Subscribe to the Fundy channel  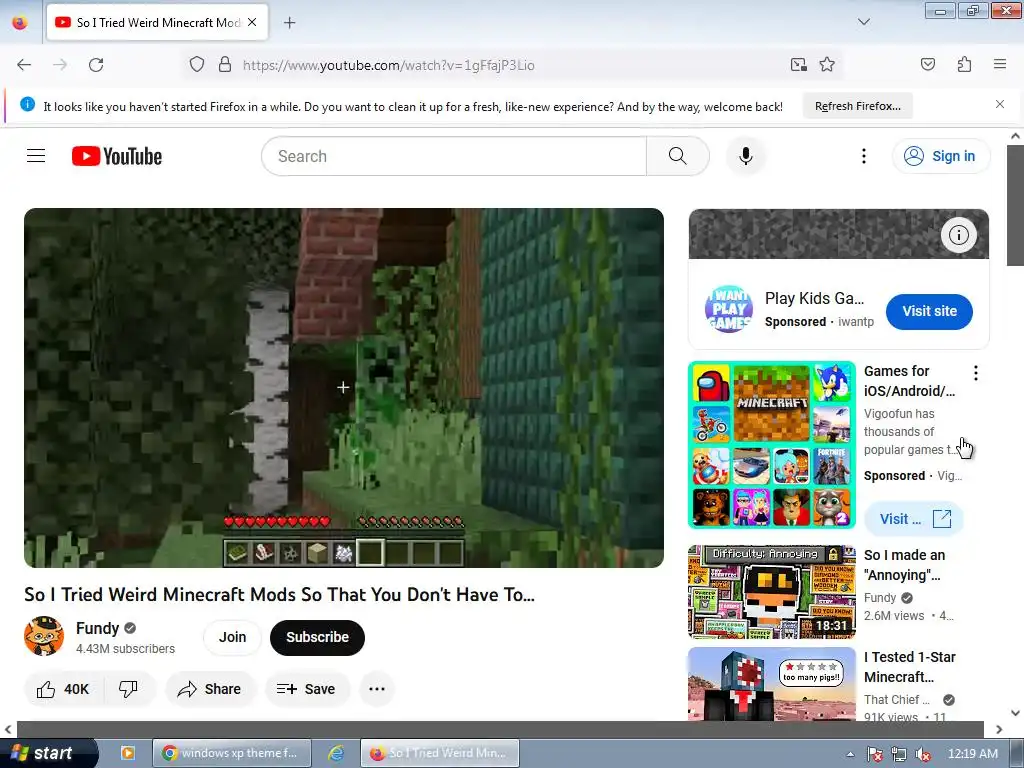pyautogui.click(x=317, y=637)
